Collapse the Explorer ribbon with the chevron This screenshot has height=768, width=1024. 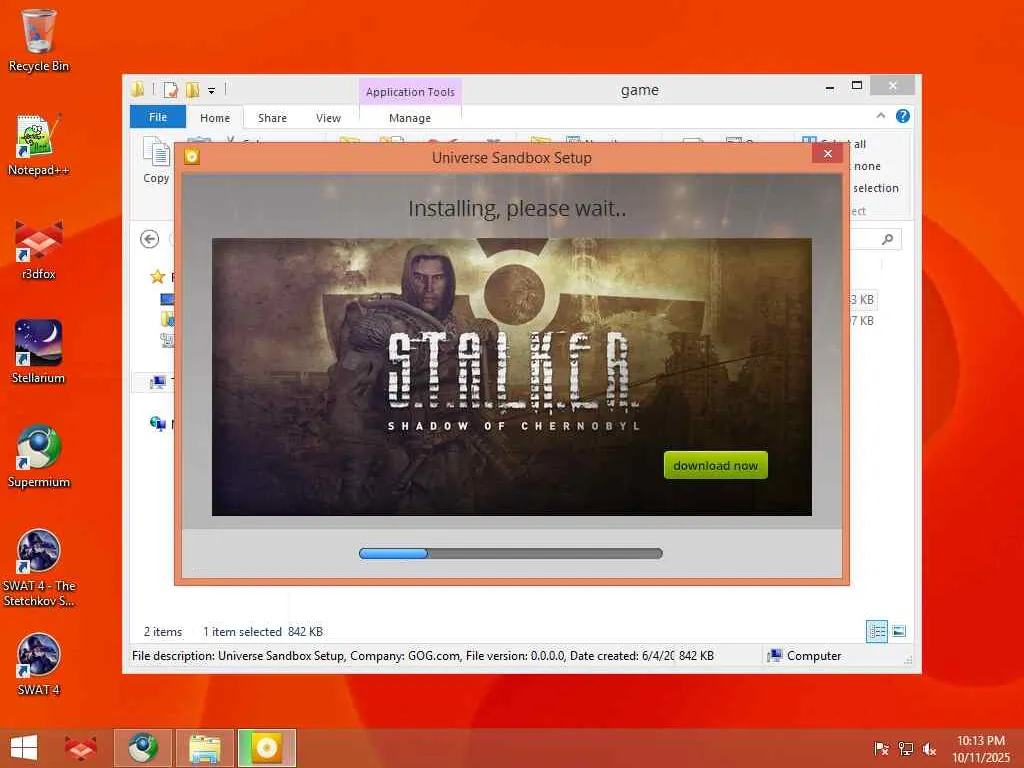click(881, 116)
